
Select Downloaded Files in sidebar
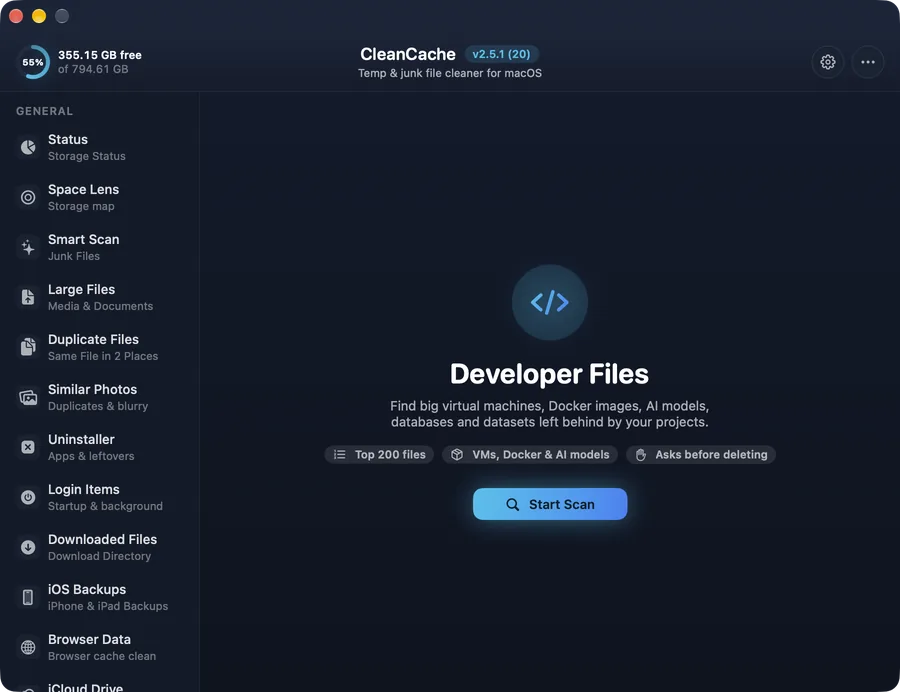click(x=99, y=547)
